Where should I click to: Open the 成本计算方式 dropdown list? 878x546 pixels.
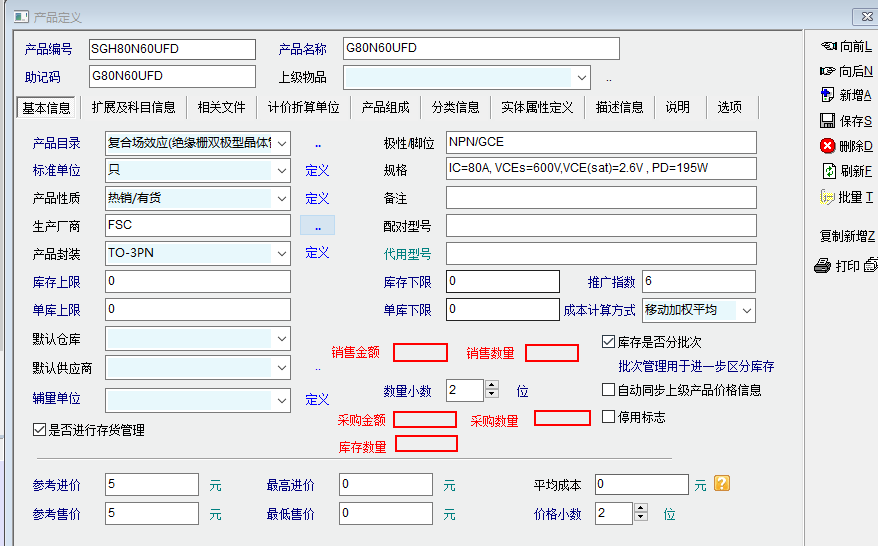[745, 310]
